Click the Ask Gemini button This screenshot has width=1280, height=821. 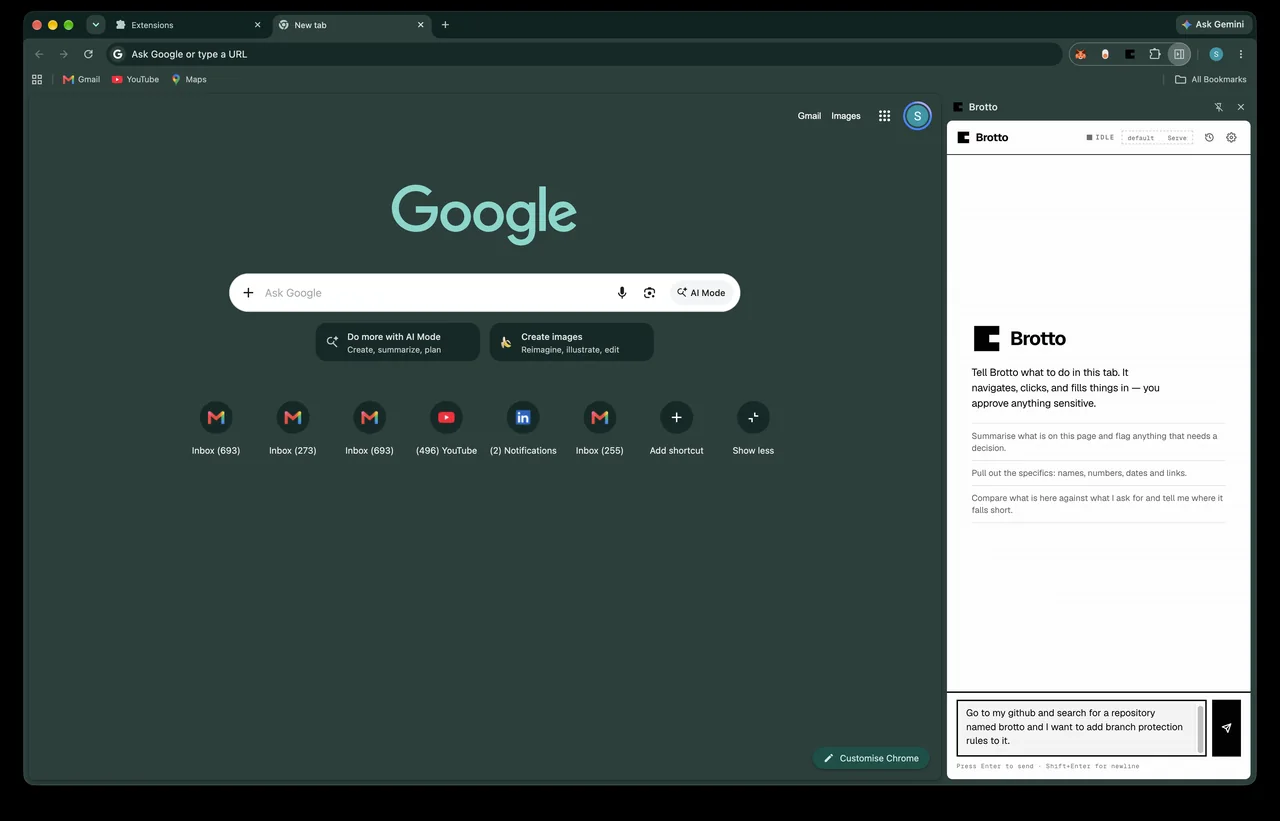pyautogui.click(x=1213, y=25)
